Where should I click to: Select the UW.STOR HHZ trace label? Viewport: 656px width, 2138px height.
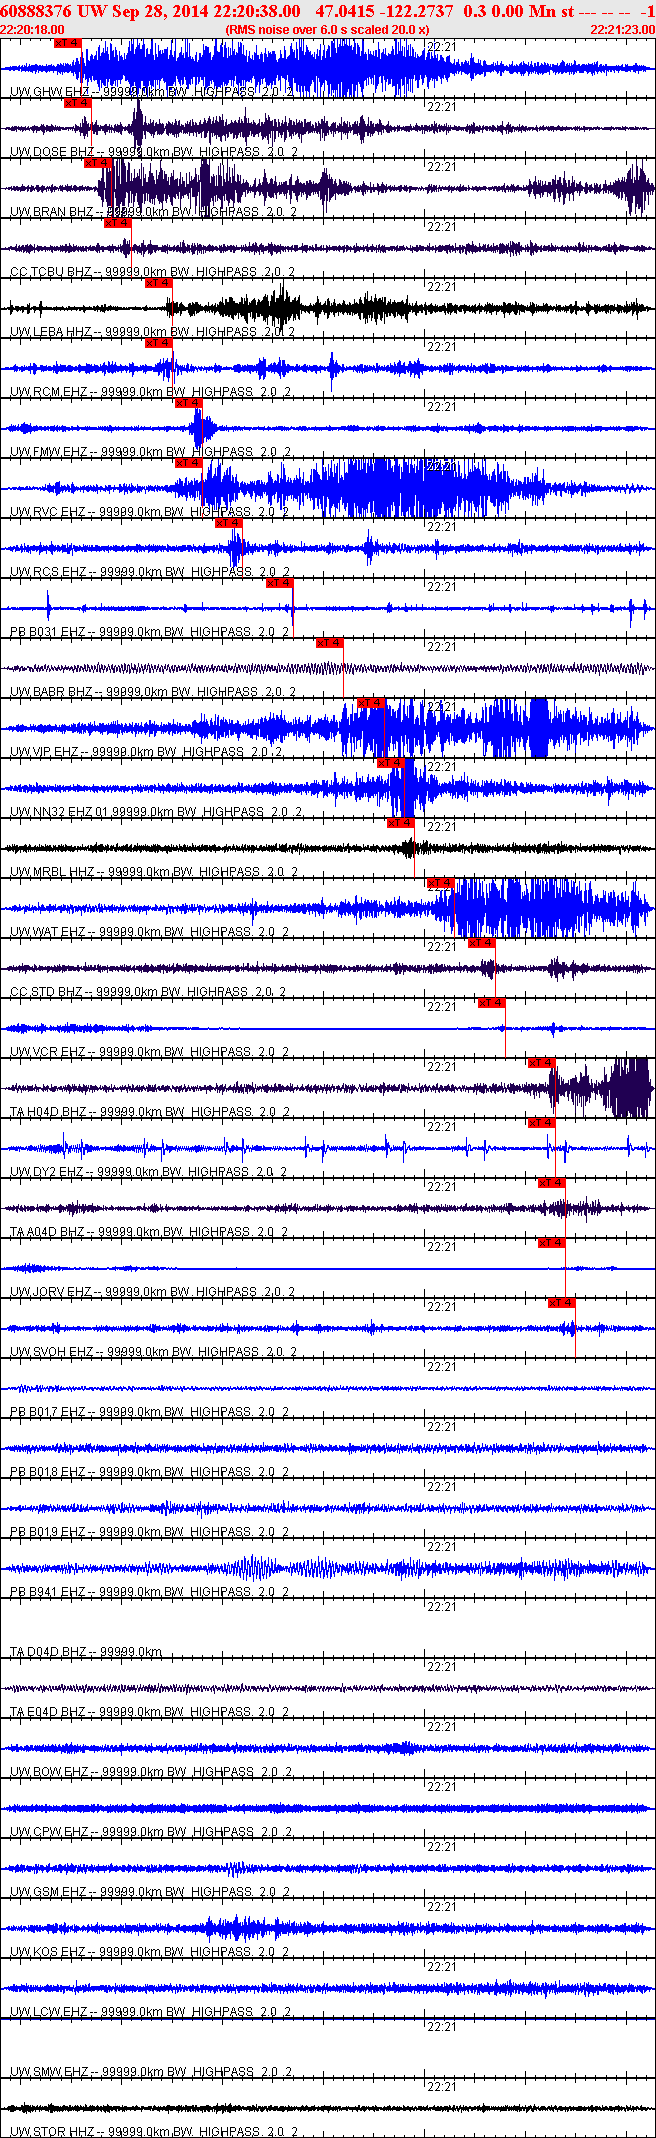click(x=154, y=2132)
